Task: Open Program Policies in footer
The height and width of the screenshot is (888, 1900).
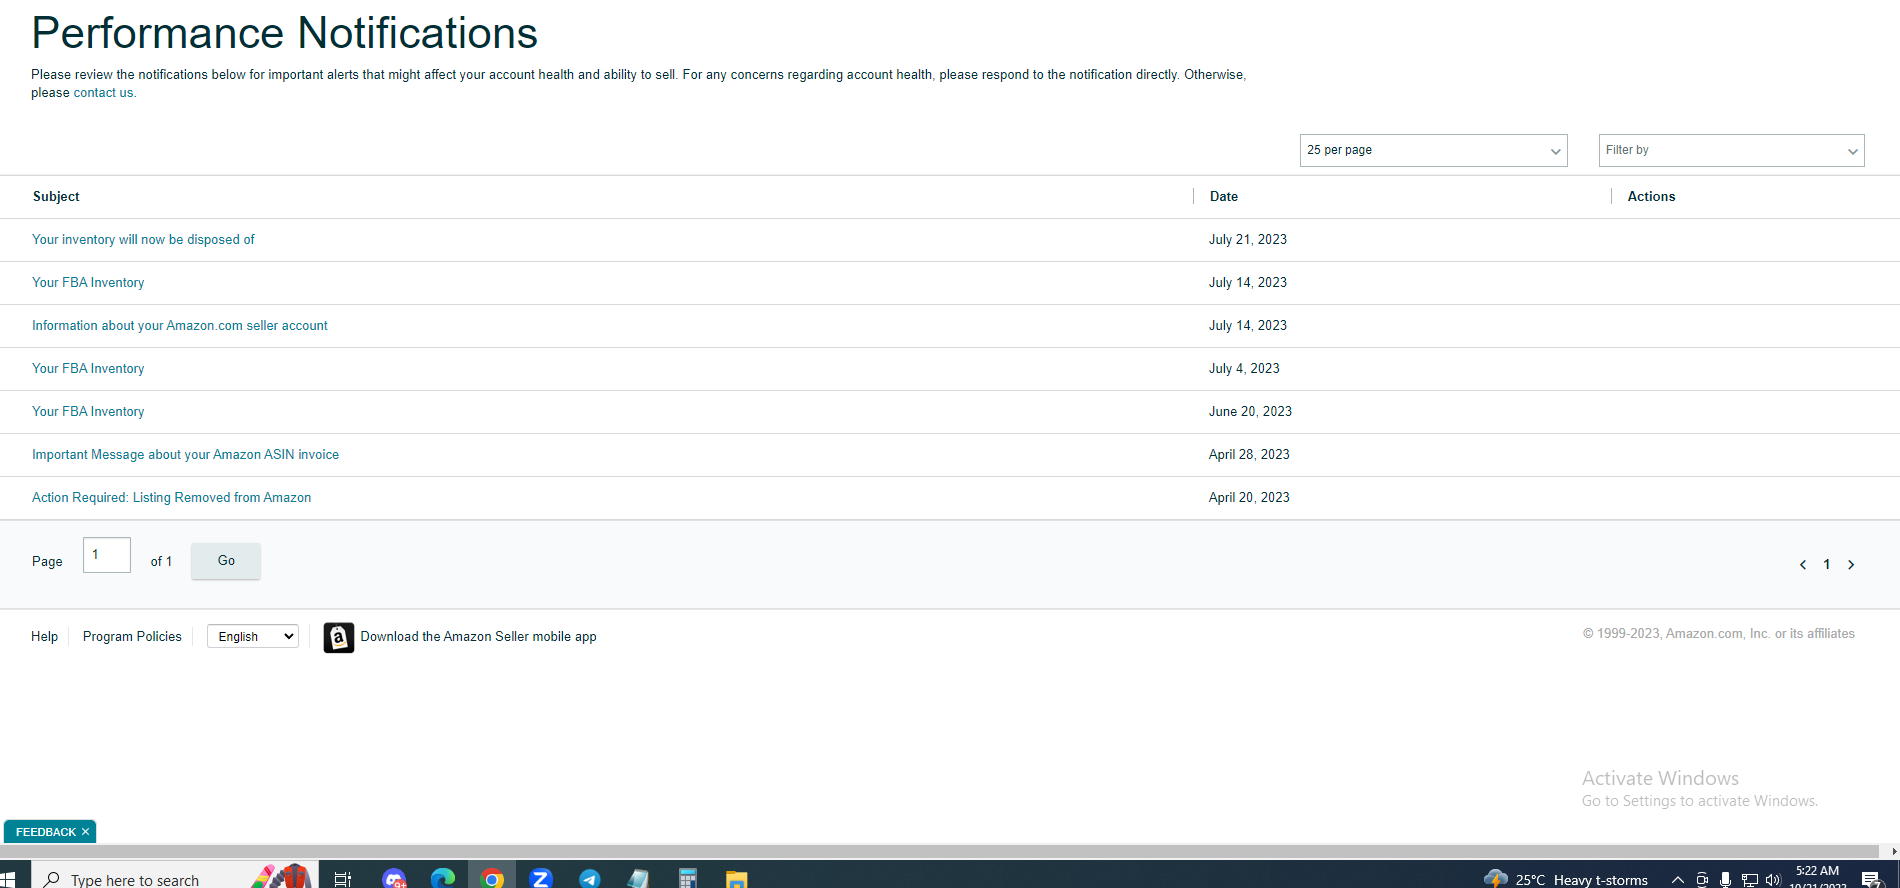Action: (x=132, y=637)
